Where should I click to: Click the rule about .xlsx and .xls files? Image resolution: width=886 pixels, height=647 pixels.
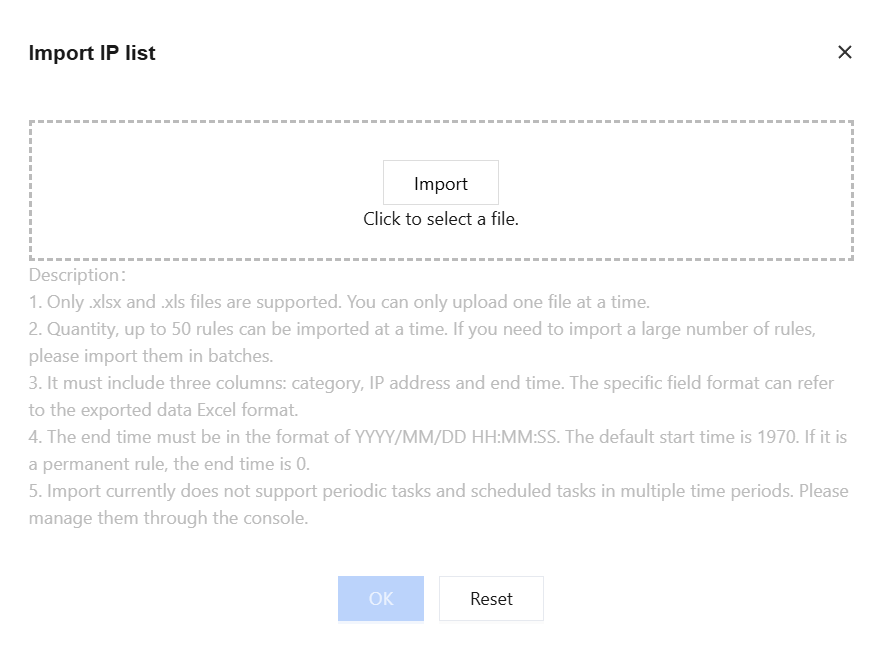pyautogui.click(x=339, y=302)
